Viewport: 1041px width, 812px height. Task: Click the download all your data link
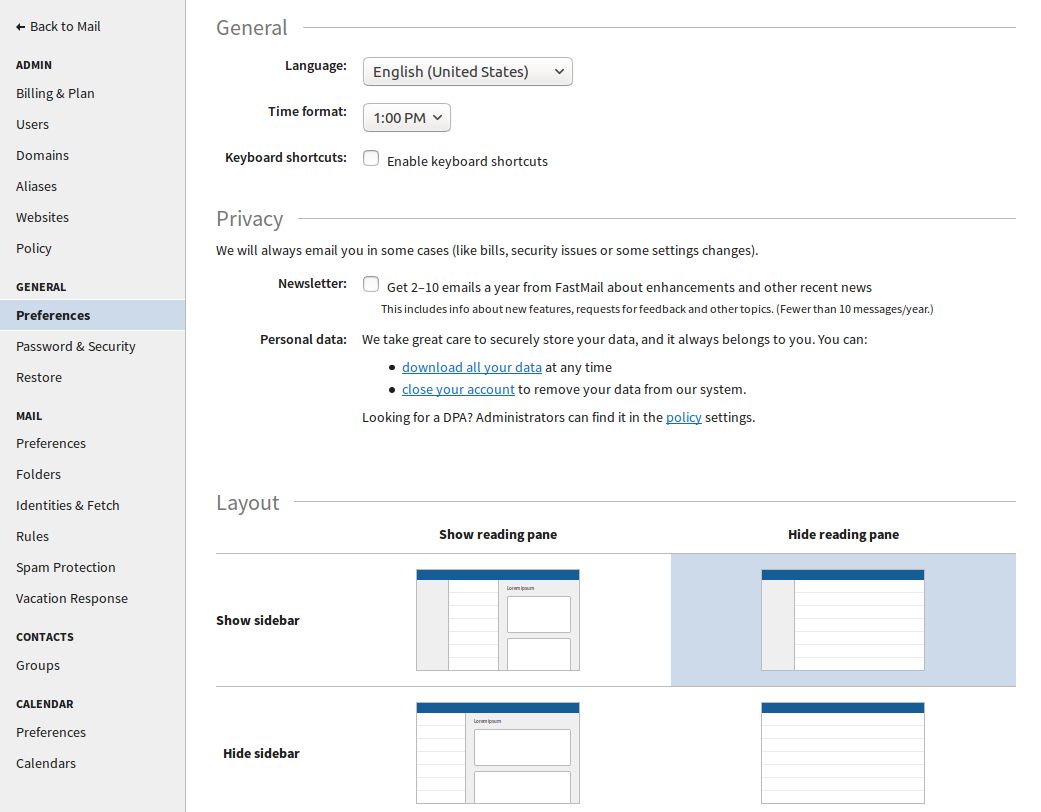[471, 367]
